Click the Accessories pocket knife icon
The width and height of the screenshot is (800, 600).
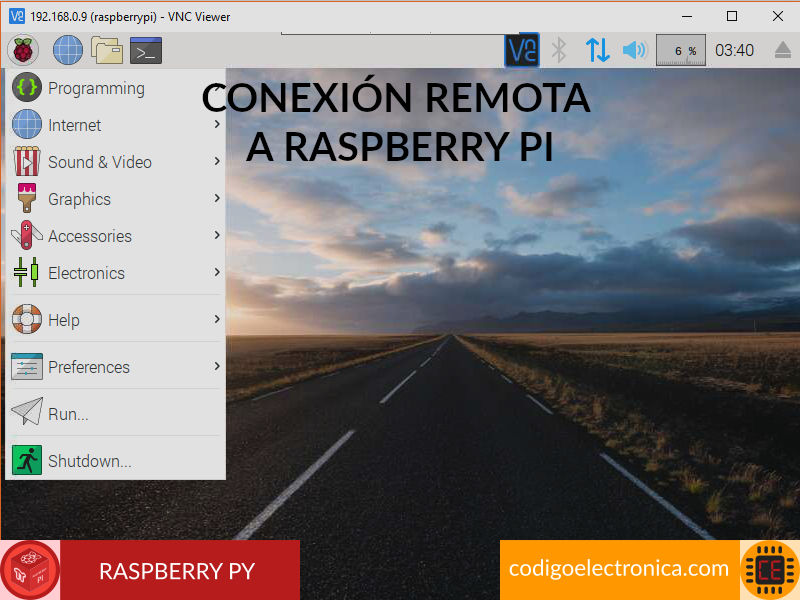tap(27, 235)
